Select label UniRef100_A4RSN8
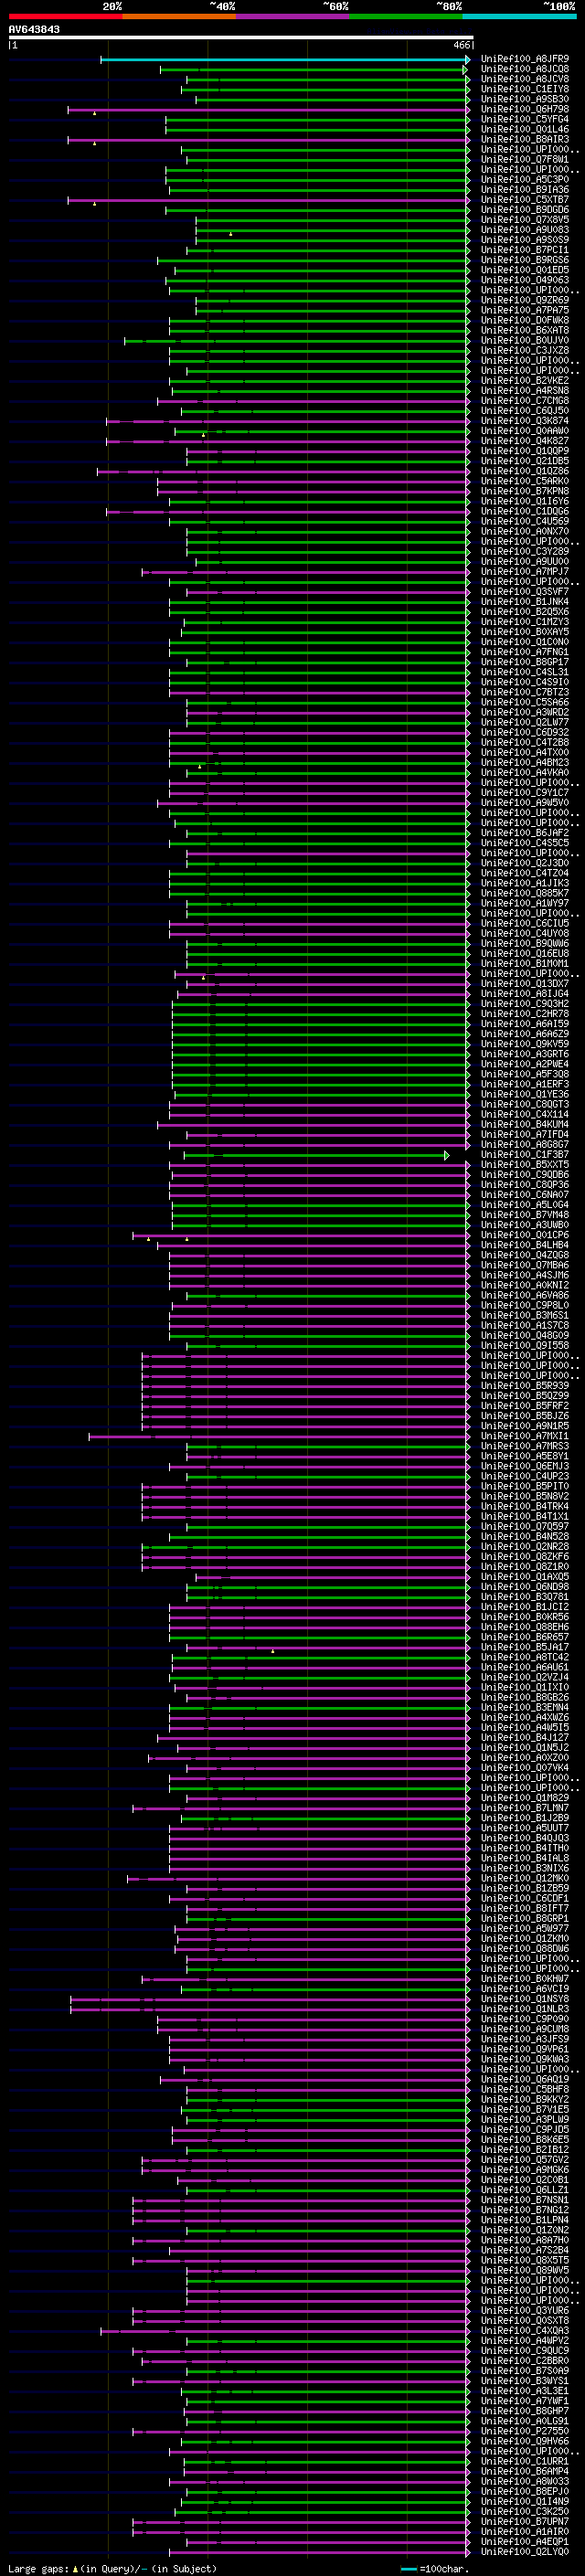 pyautogui.click(x=525, y=391)
